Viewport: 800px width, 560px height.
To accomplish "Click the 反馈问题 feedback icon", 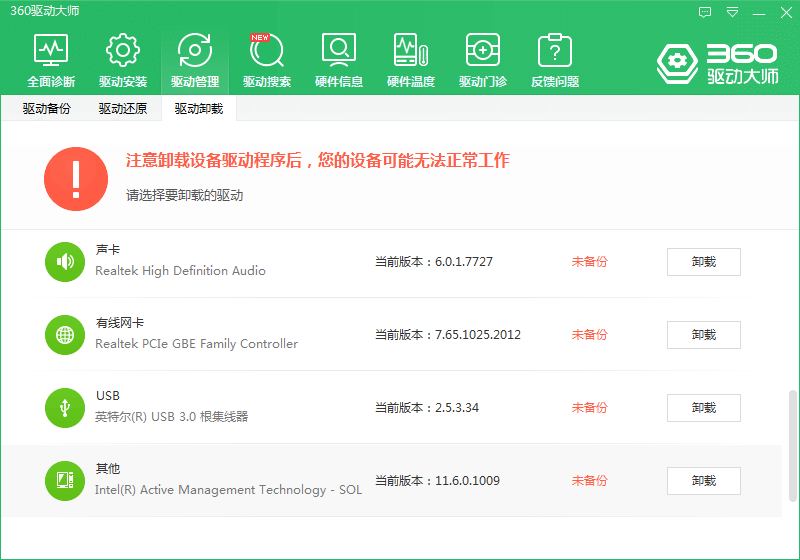I will [x=555, y=60].
